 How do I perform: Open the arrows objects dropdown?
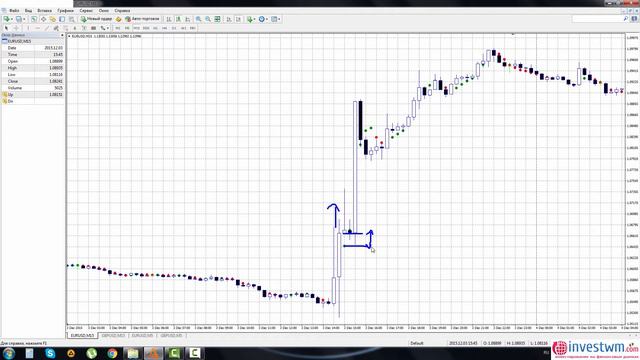104,28
